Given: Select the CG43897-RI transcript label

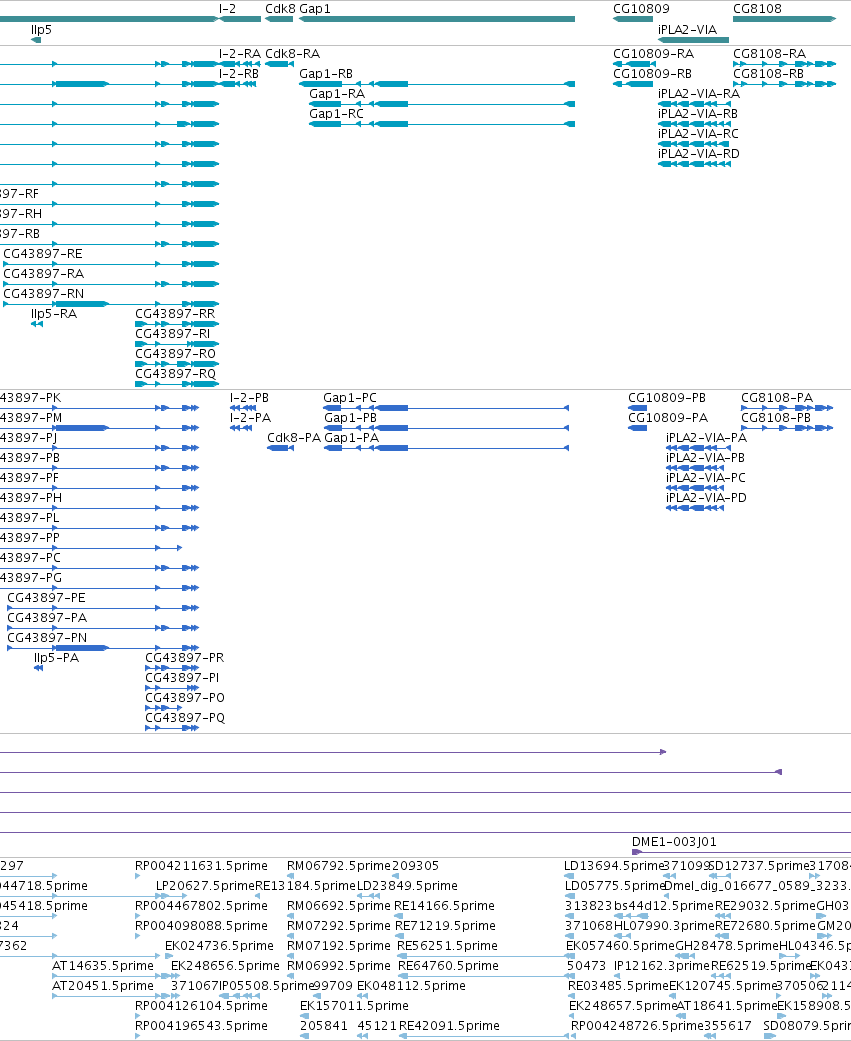Looking at the screenshot, I should [x=173, y=333].
